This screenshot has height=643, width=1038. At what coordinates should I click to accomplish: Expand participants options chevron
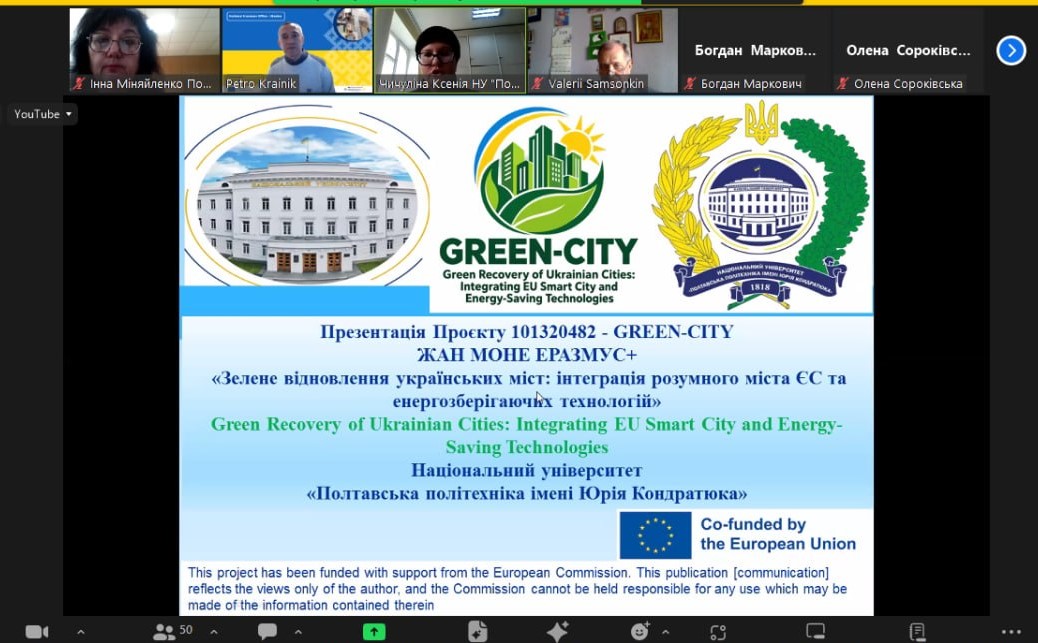pyautogui.click(x=214, y=632)
